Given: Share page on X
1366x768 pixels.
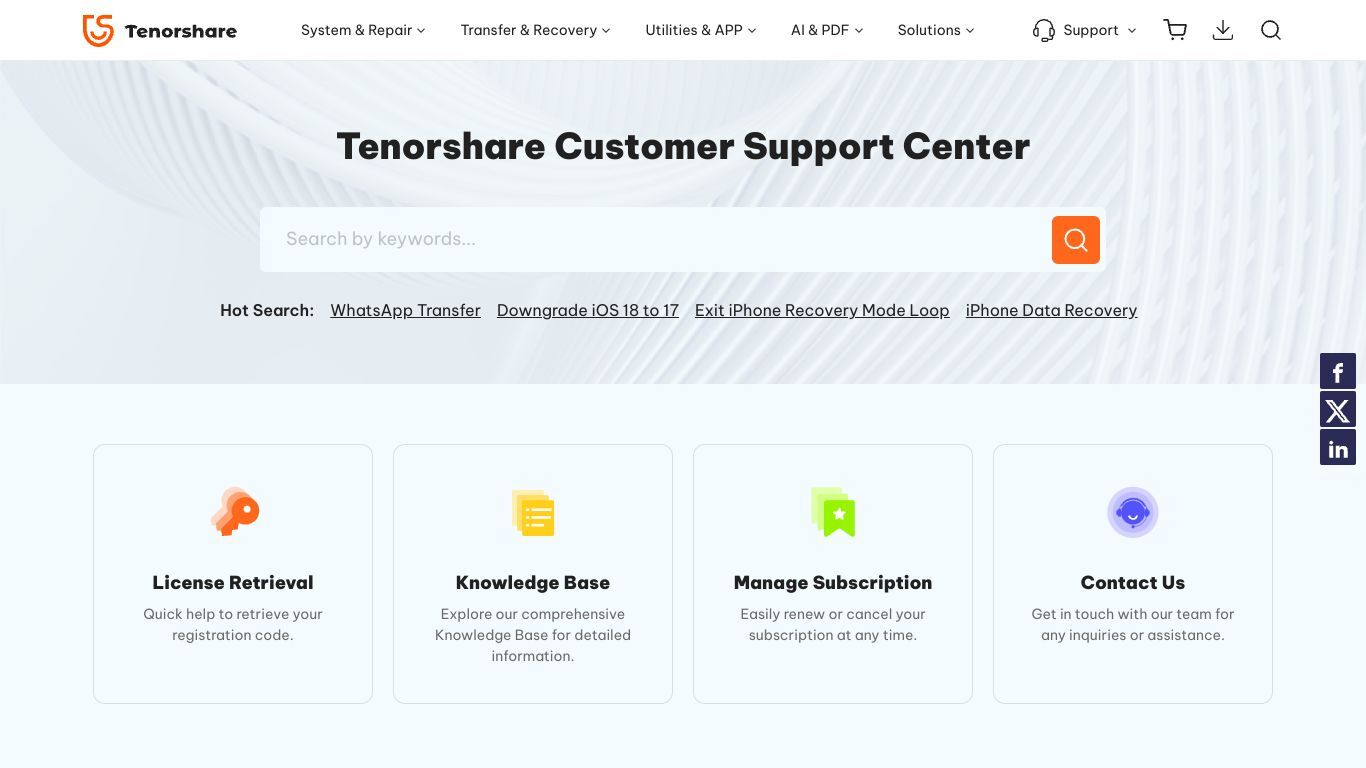Looking at the screenshot, I should click(x=1338, y=410).
